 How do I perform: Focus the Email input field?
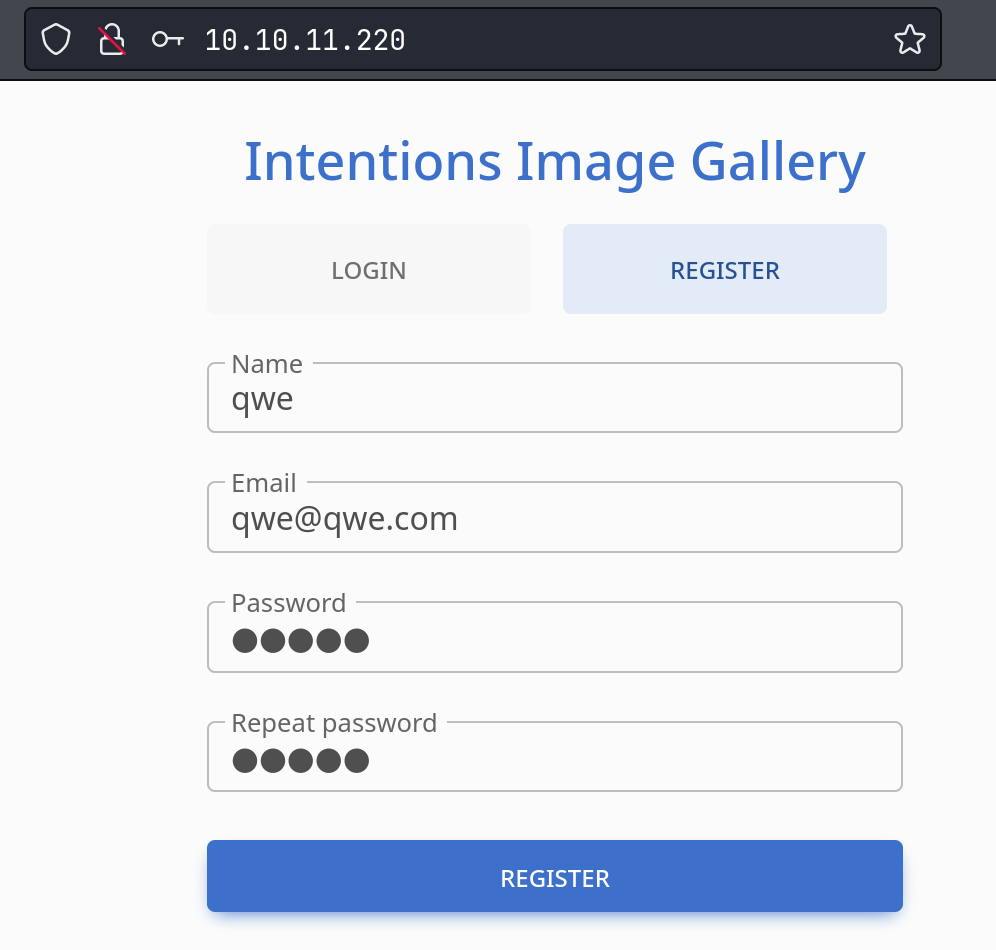click(x=555, y=518)
